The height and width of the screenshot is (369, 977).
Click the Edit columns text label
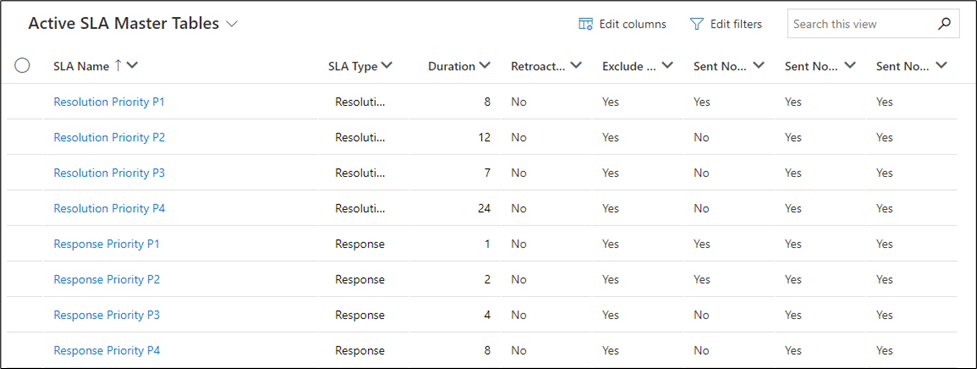(632, 24)
